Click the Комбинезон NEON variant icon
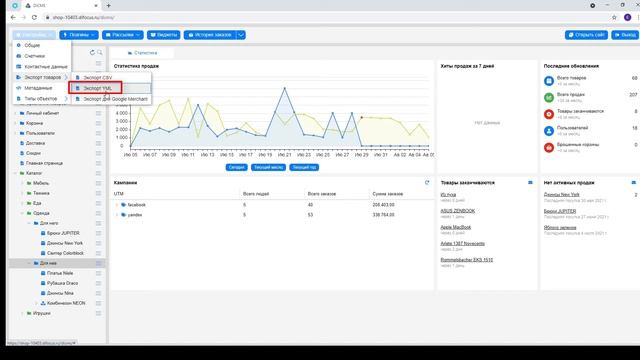This screenshot has height=360, width=640. (43, 303)
